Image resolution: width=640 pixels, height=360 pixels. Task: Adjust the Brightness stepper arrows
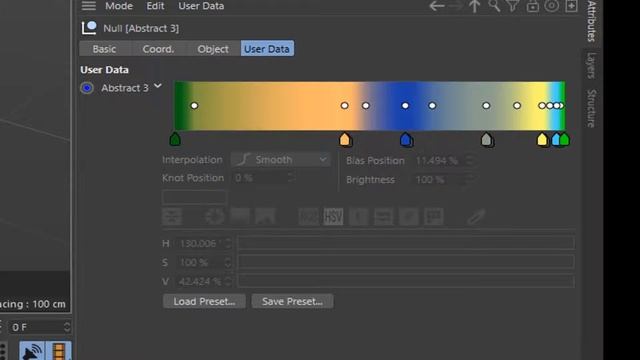[469, 179]
